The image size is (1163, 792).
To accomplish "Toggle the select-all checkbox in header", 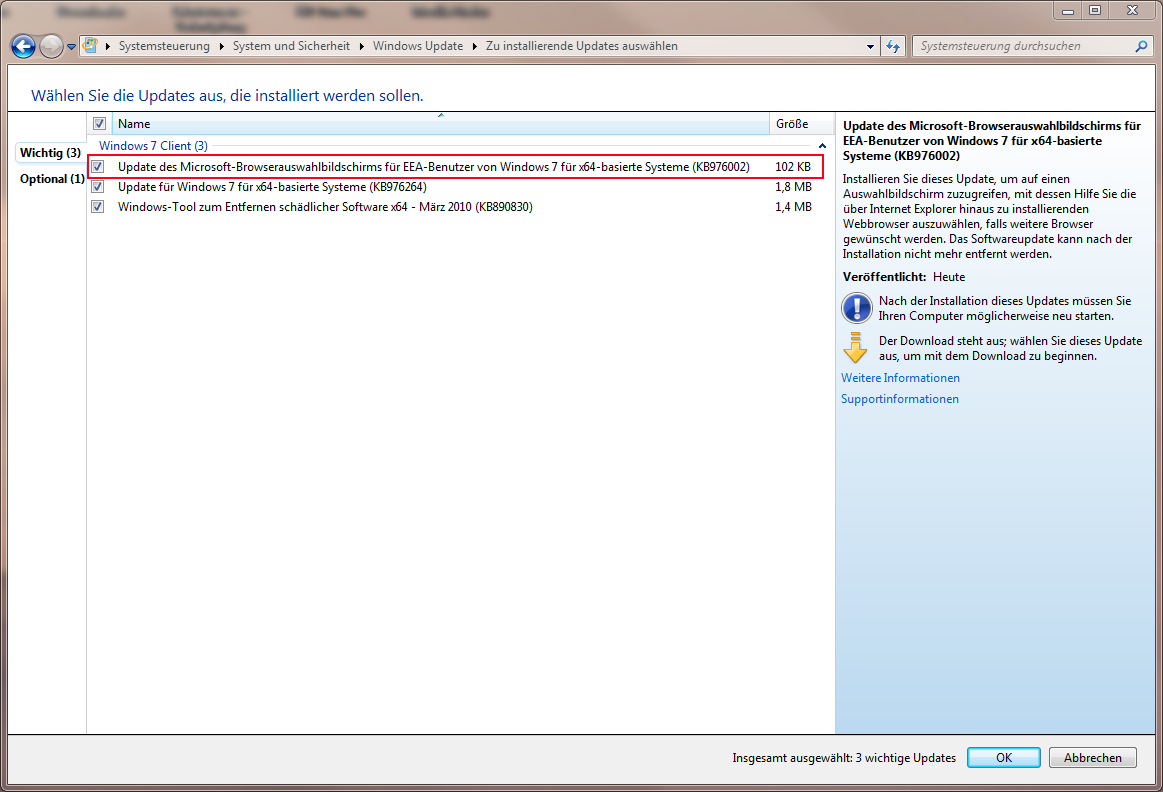I will [99, 124].
